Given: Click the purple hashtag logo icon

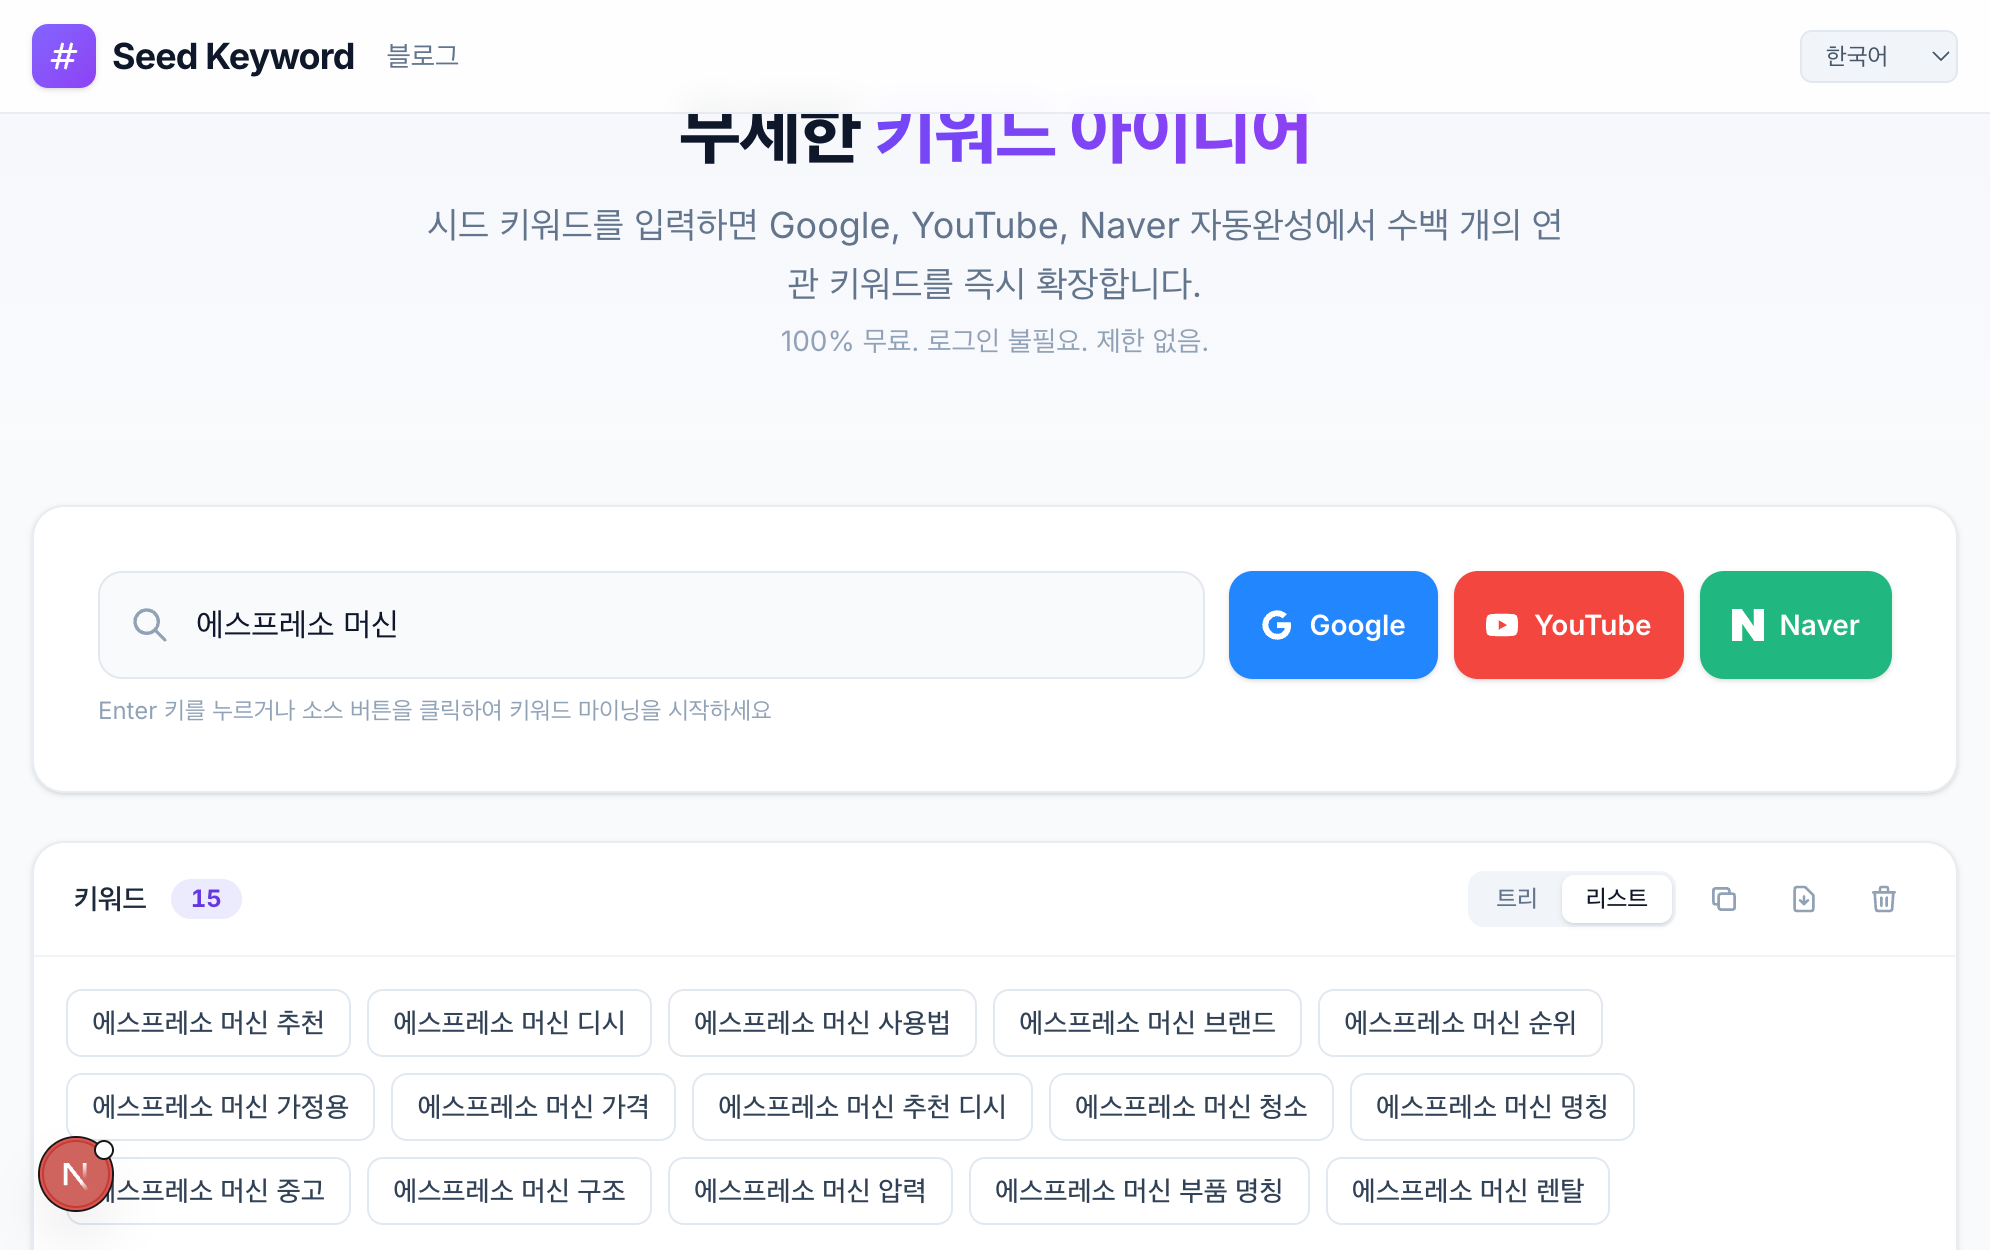Looking at the screenshot, I should (64, 56).
